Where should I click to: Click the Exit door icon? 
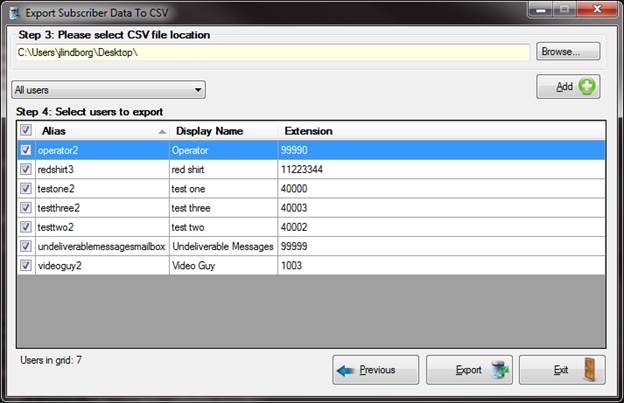(590, 370)
